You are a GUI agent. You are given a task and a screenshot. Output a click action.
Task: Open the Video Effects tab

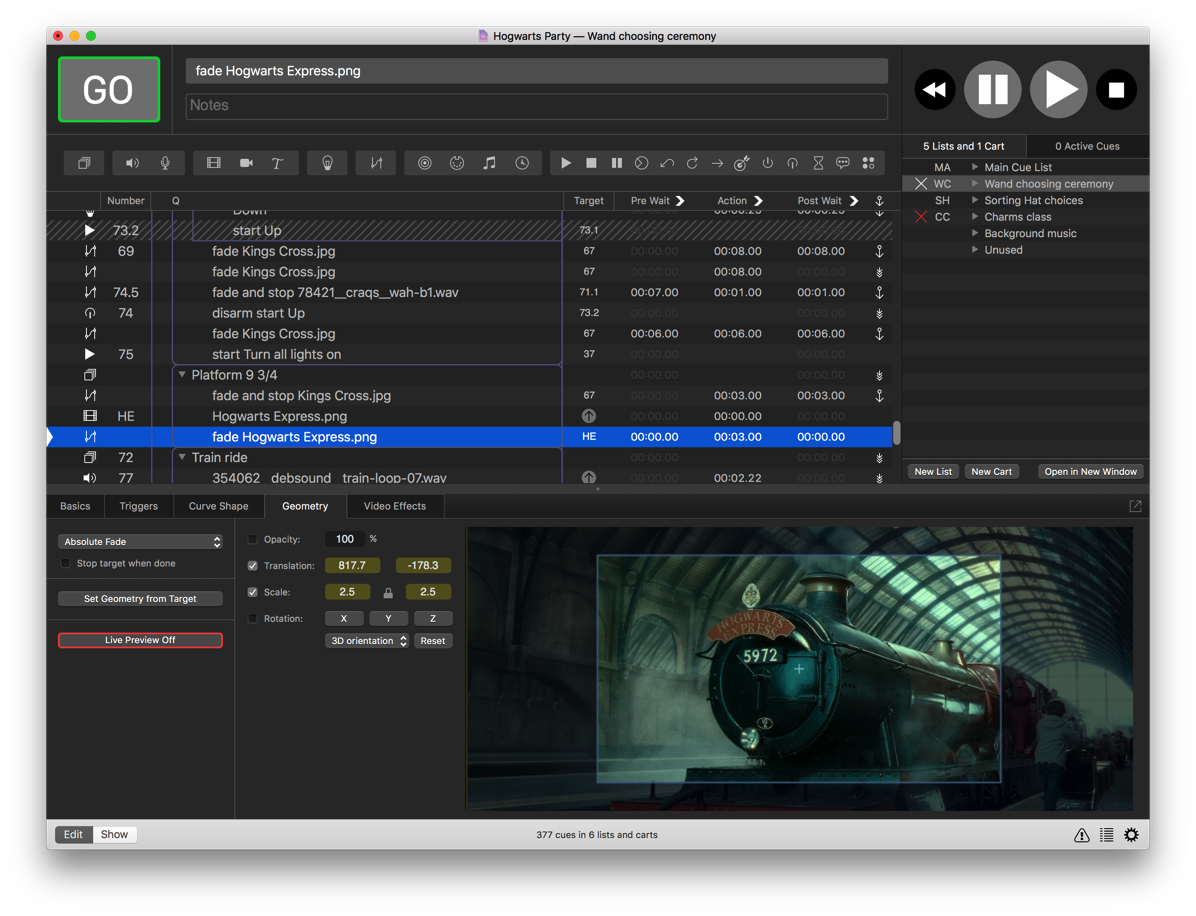[394, 506]
